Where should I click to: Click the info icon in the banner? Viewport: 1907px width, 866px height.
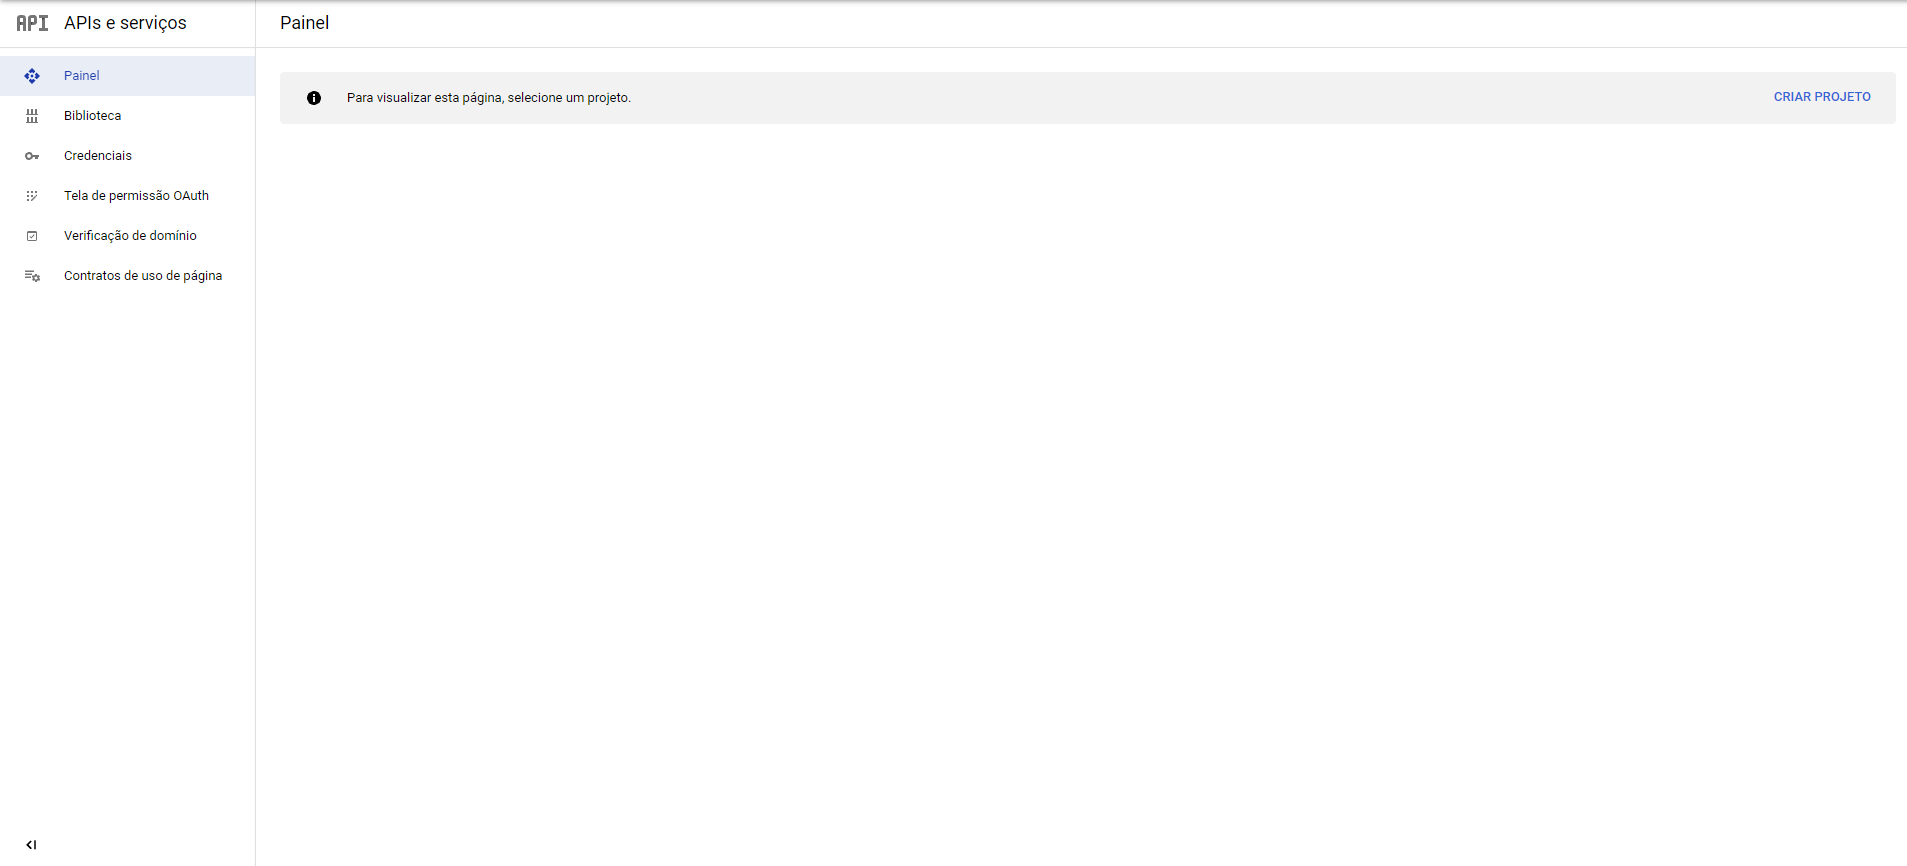pos(314,98)
